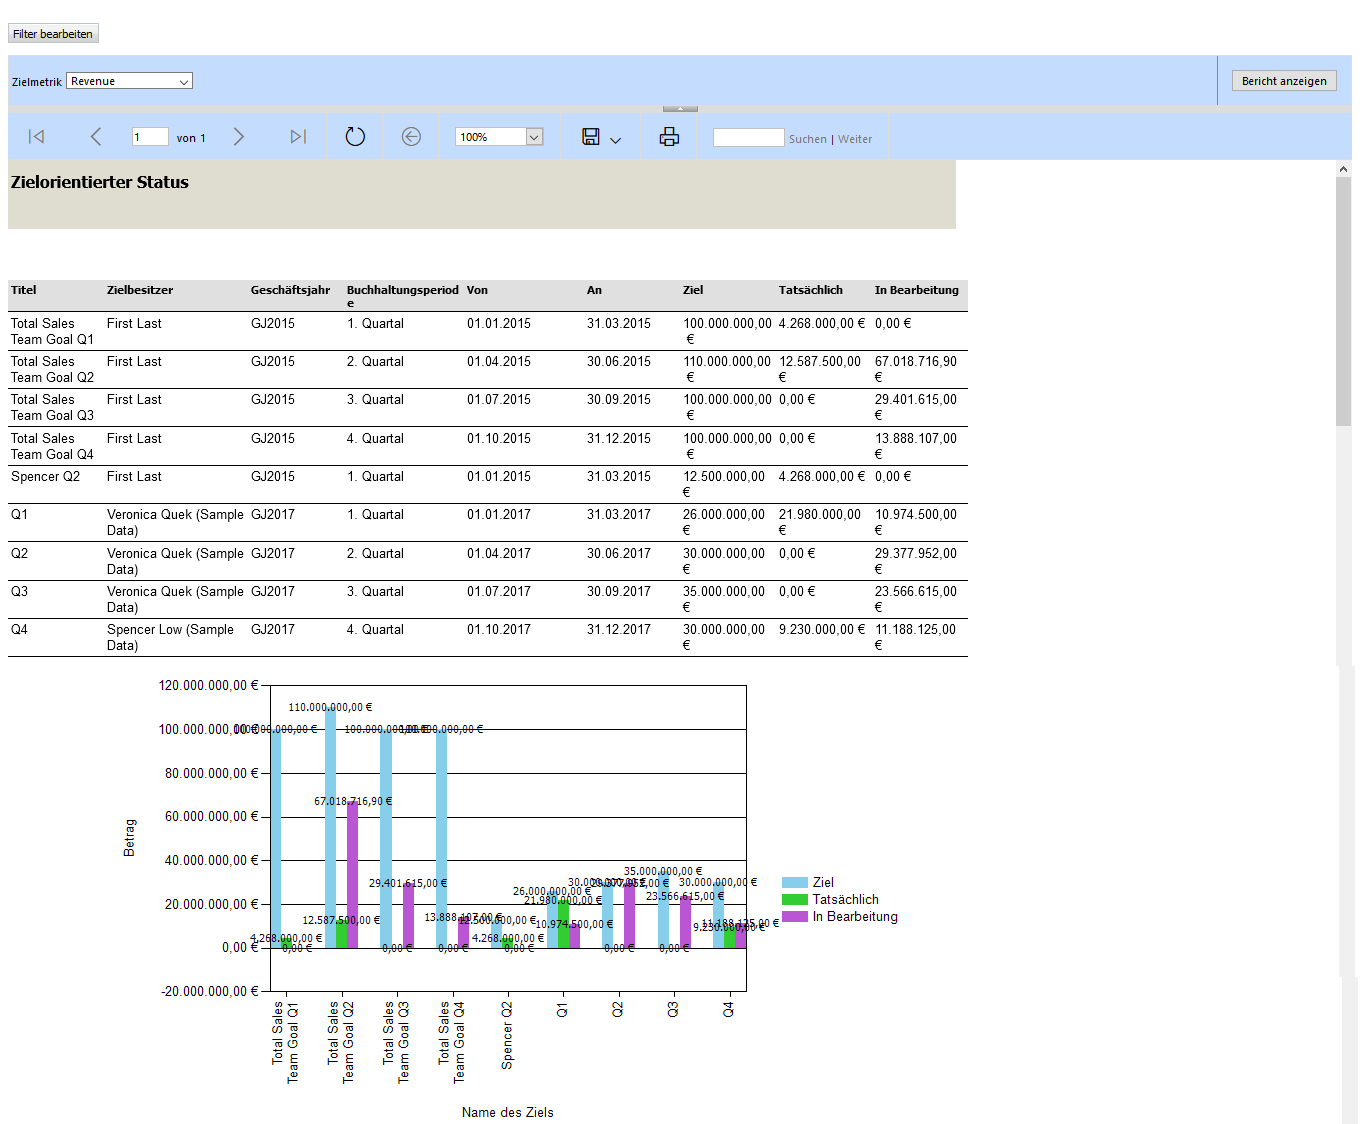Focus the search text box

click(x=748, y=138)
